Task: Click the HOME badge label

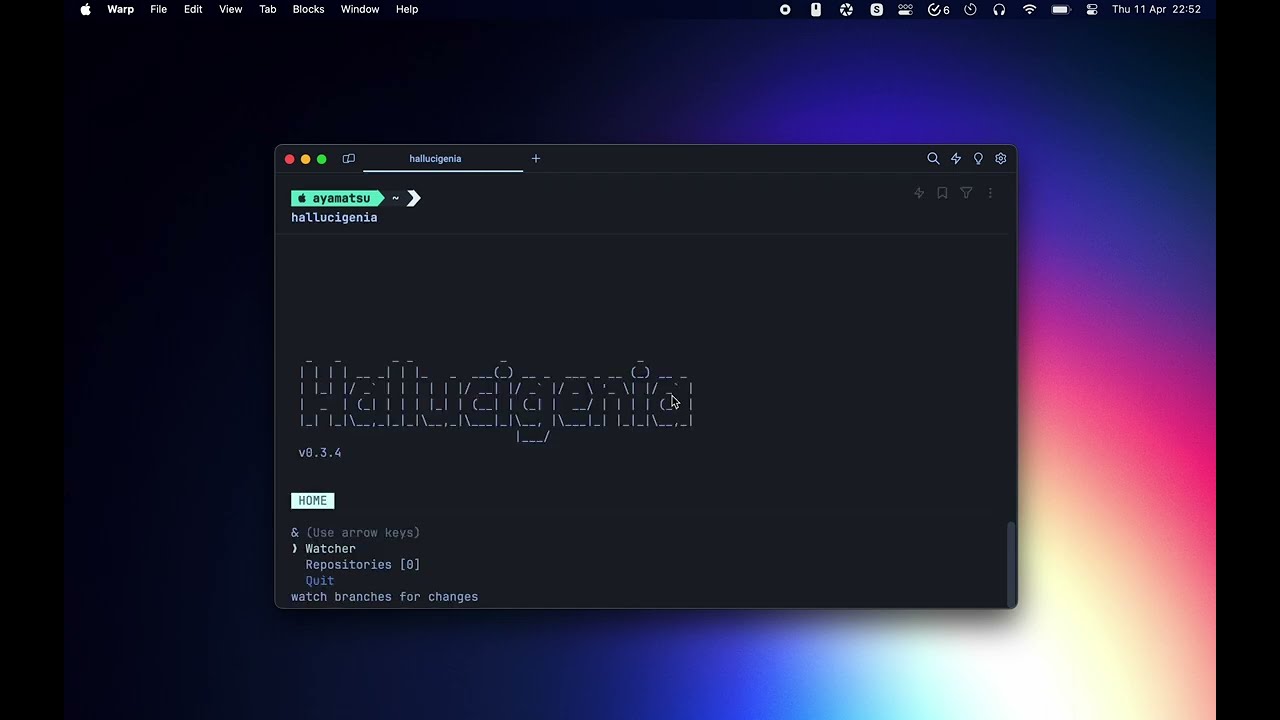Action: (312, 501)
